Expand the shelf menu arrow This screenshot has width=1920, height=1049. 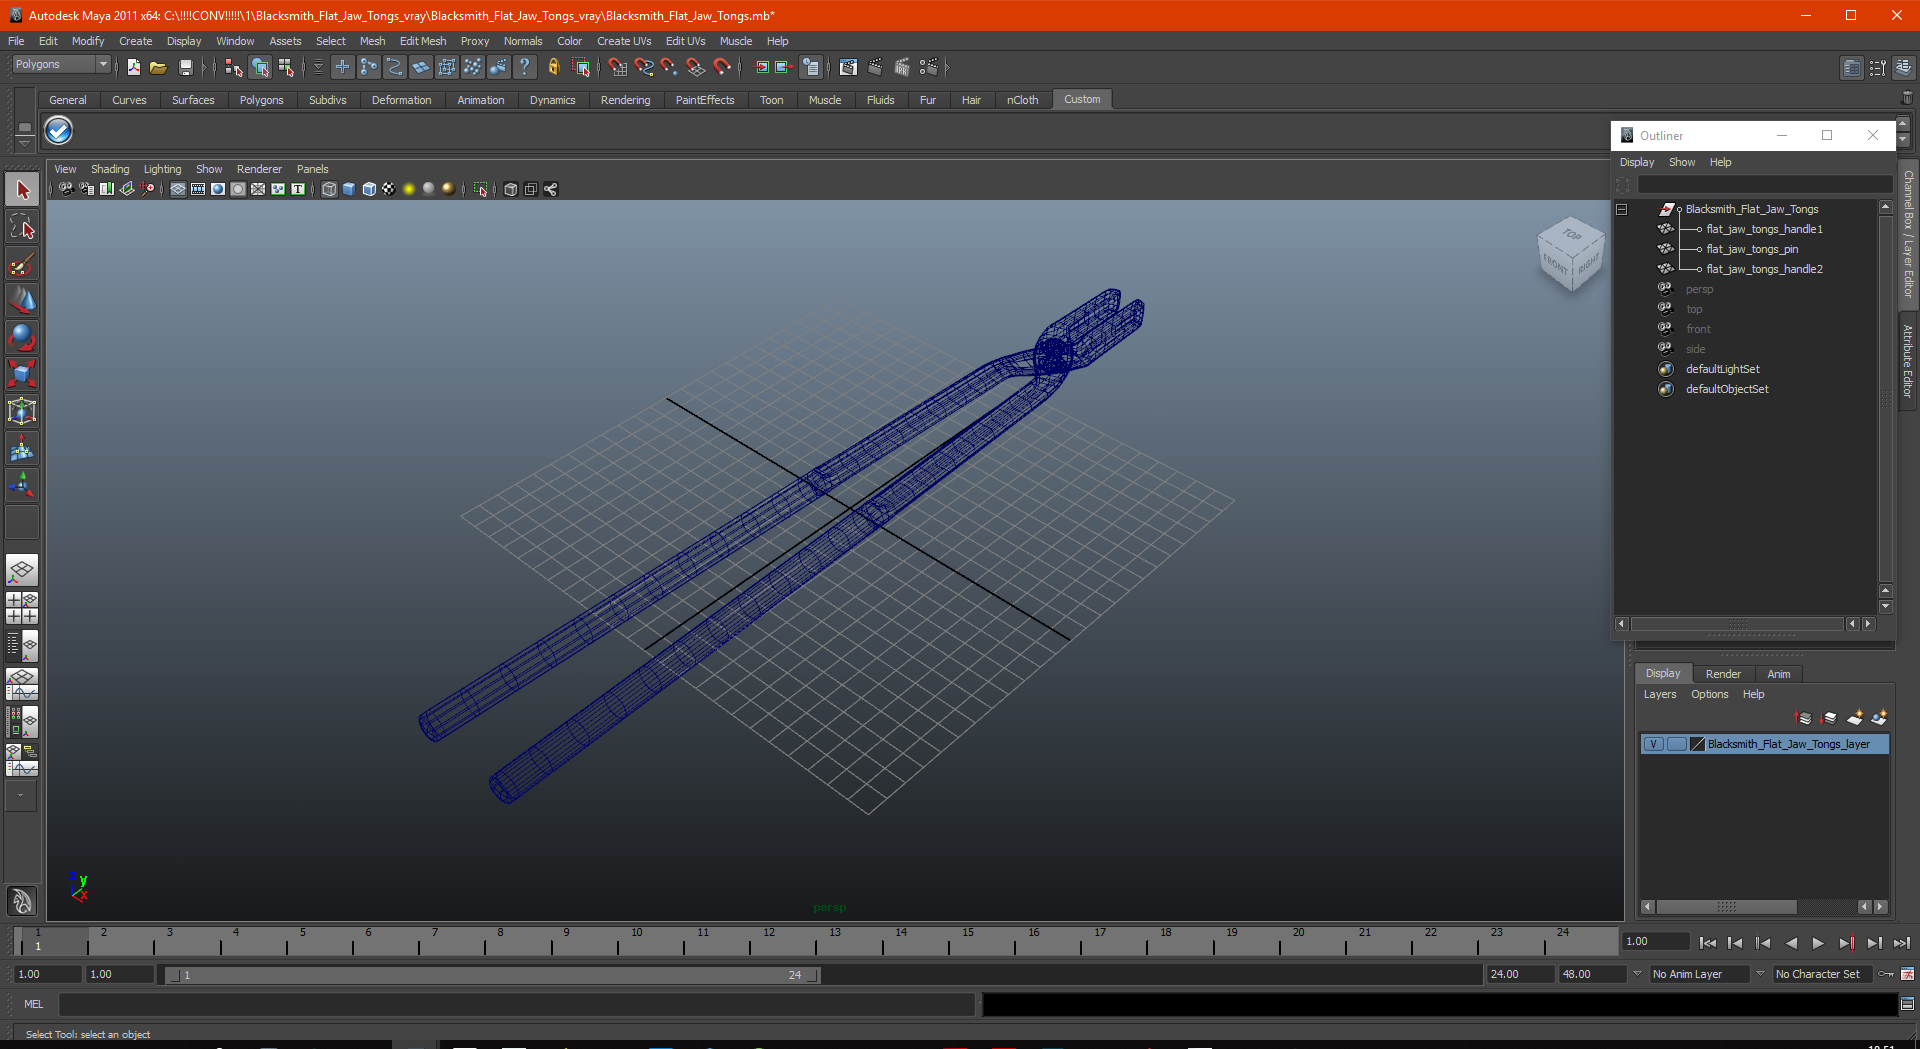[24, 143]
